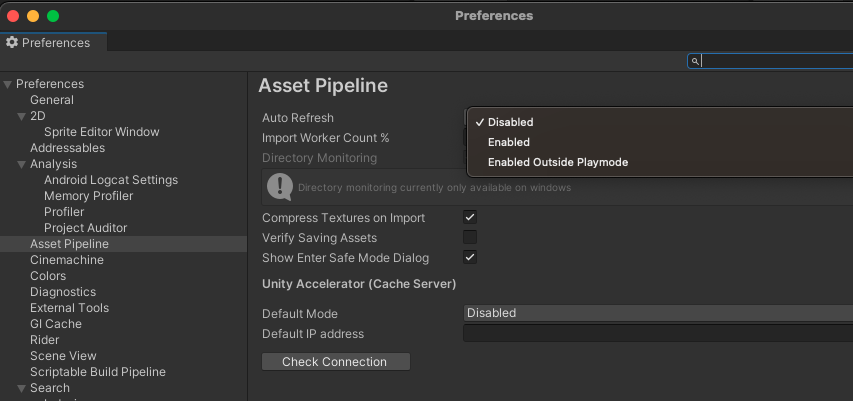Click the search magnifier icon

pos(696,61)
